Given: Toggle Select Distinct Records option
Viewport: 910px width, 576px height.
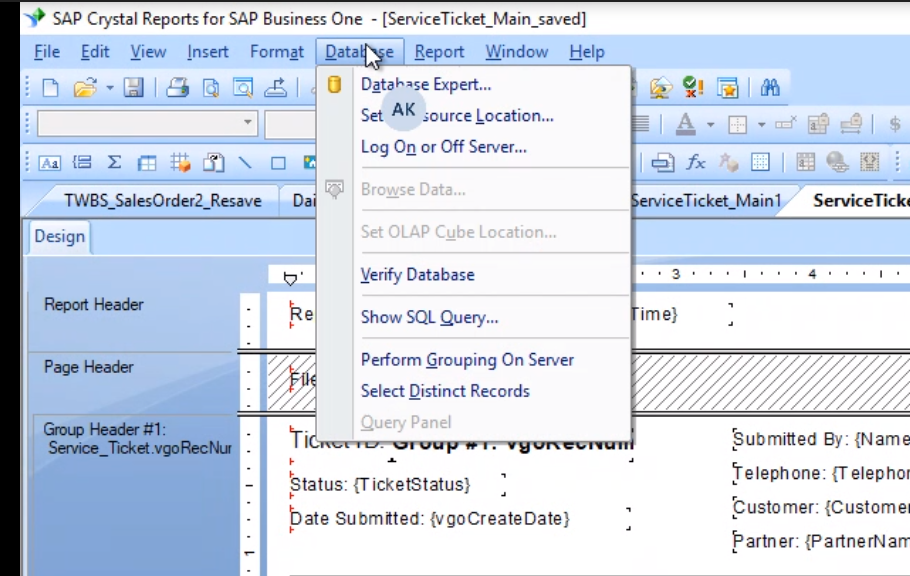Looking at the screenshot, I should pos(445,391).
